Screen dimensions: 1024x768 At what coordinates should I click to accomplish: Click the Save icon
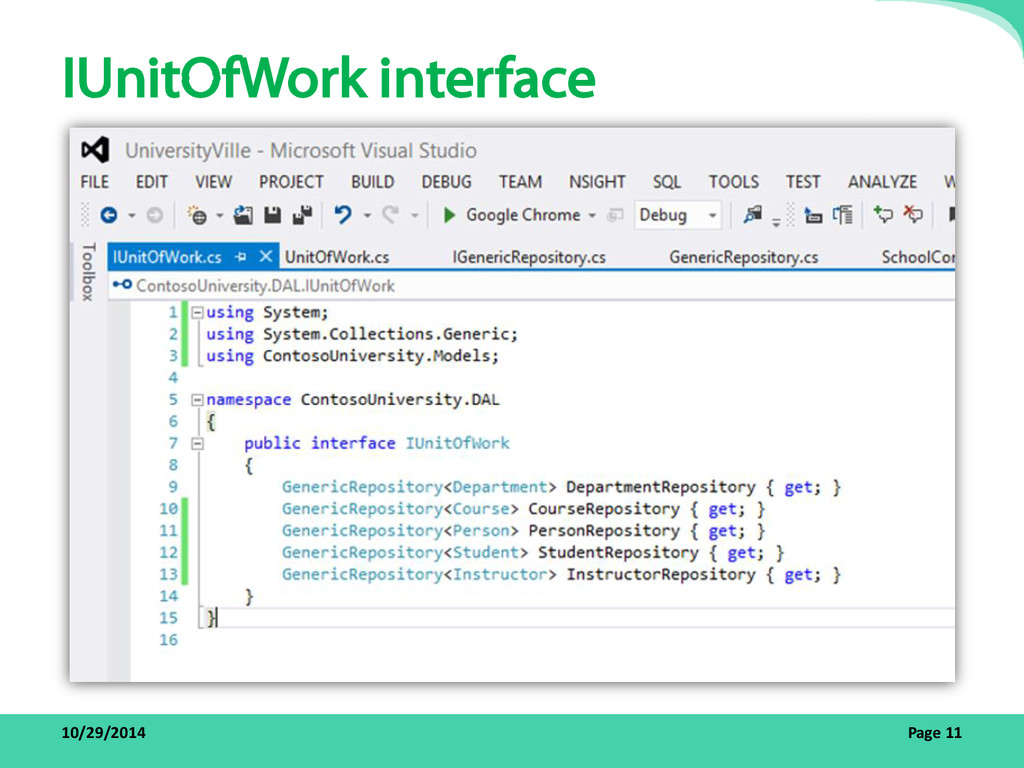click(x=272, y=215)
